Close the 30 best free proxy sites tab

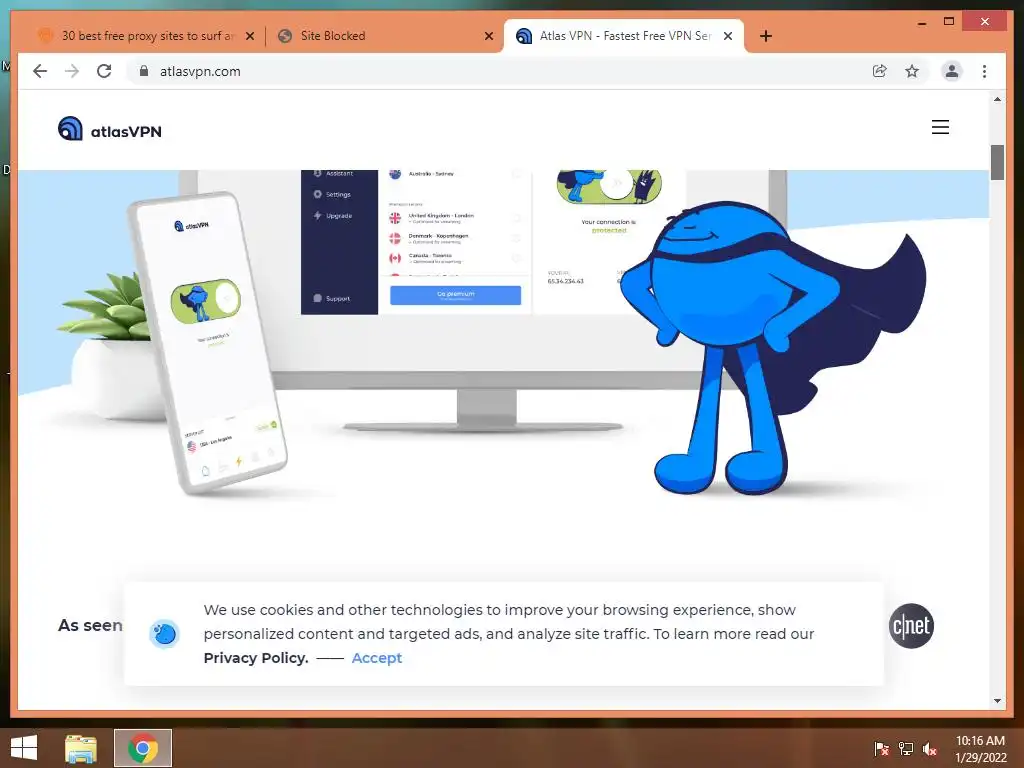(x=249, y=36)
